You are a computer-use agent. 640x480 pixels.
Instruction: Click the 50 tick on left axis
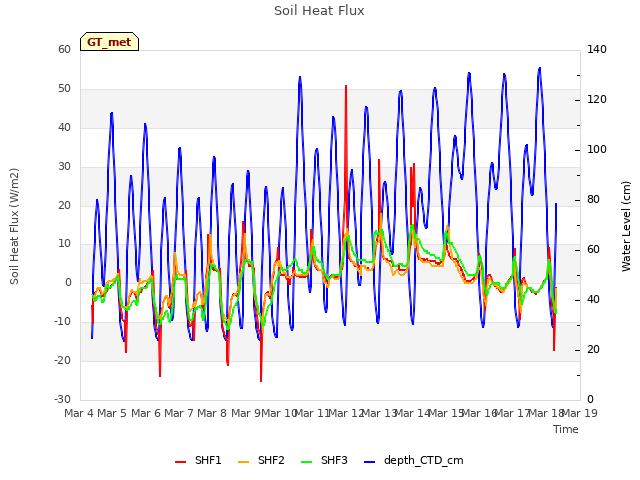(x=64, y=89)
